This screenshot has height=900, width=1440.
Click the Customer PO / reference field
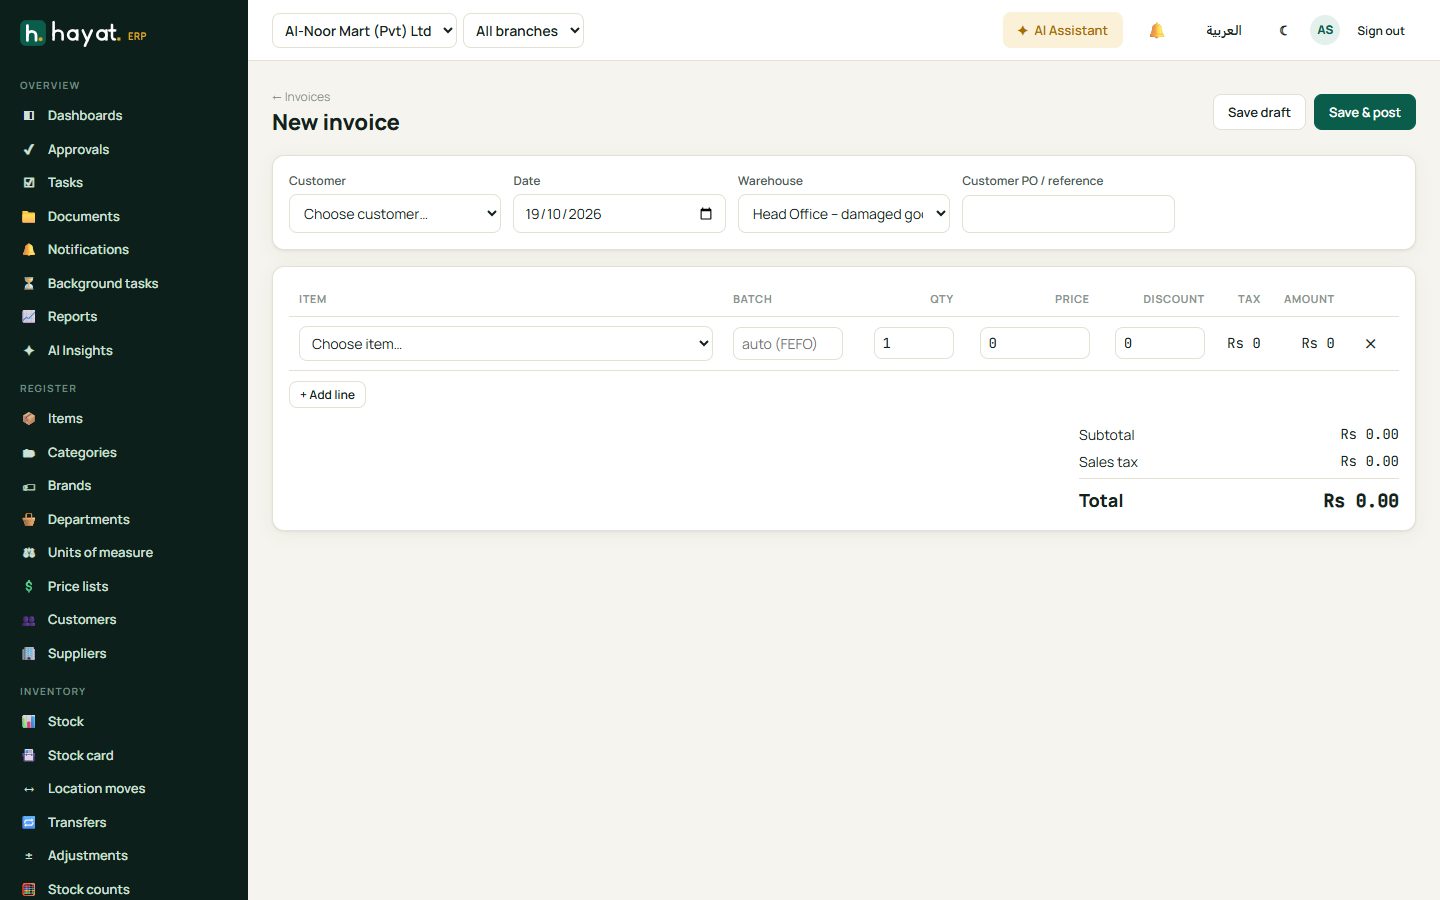(x=1068, y=214)
